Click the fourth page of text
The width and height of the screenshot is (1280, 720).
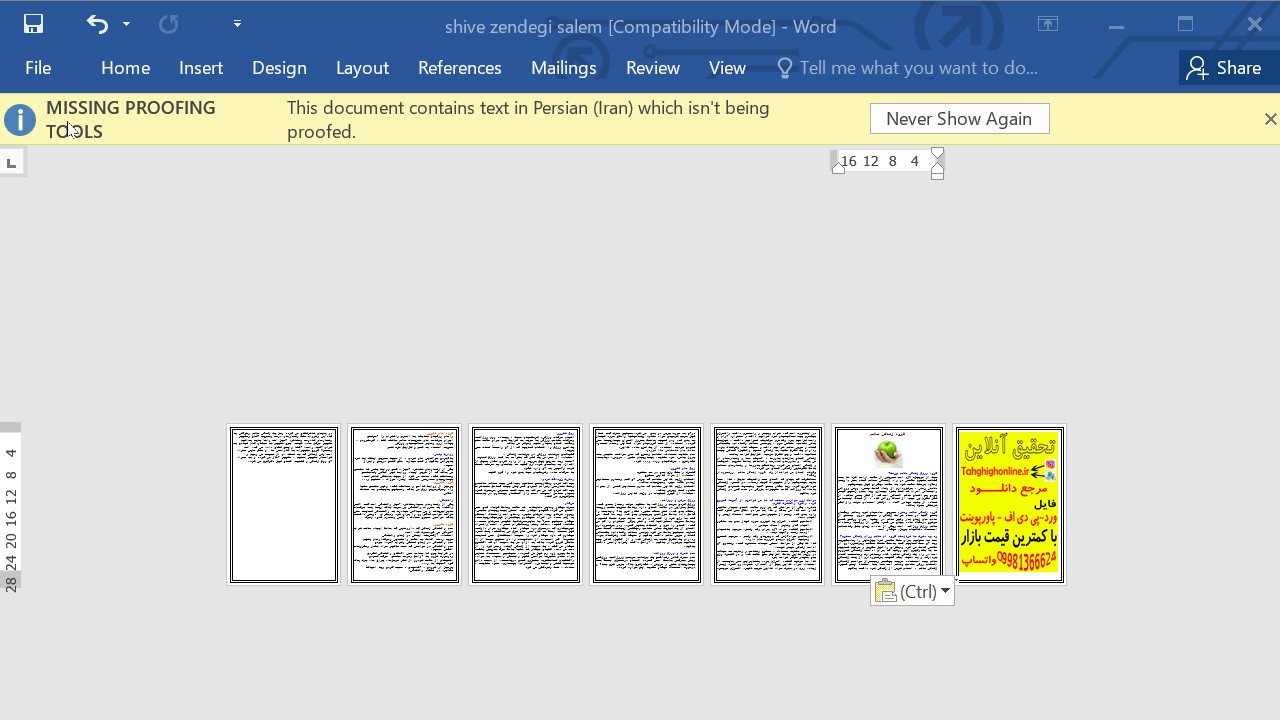[647, 505]
